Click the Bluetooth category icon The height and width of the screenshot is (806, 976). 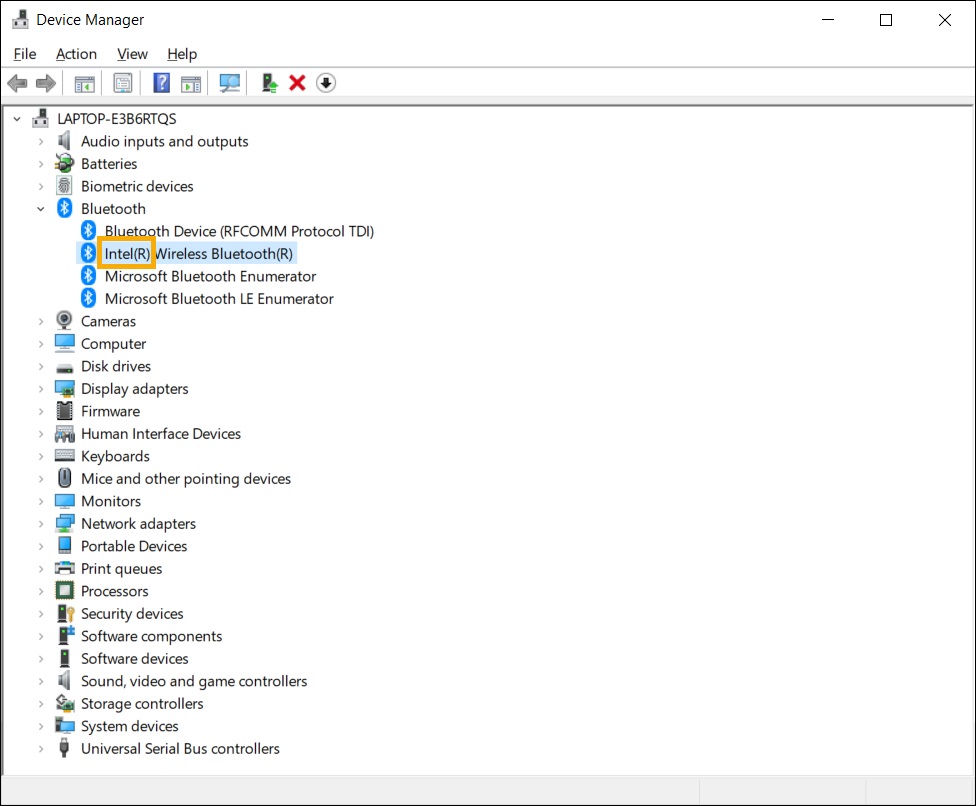pyautogui.click(x=65, y=208)
